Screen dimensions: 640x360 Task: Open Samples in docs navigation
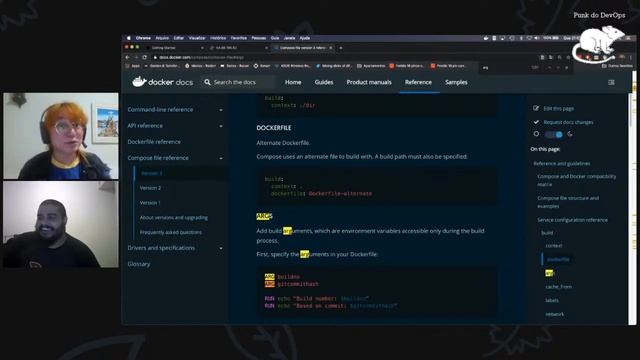coord(456,82)
